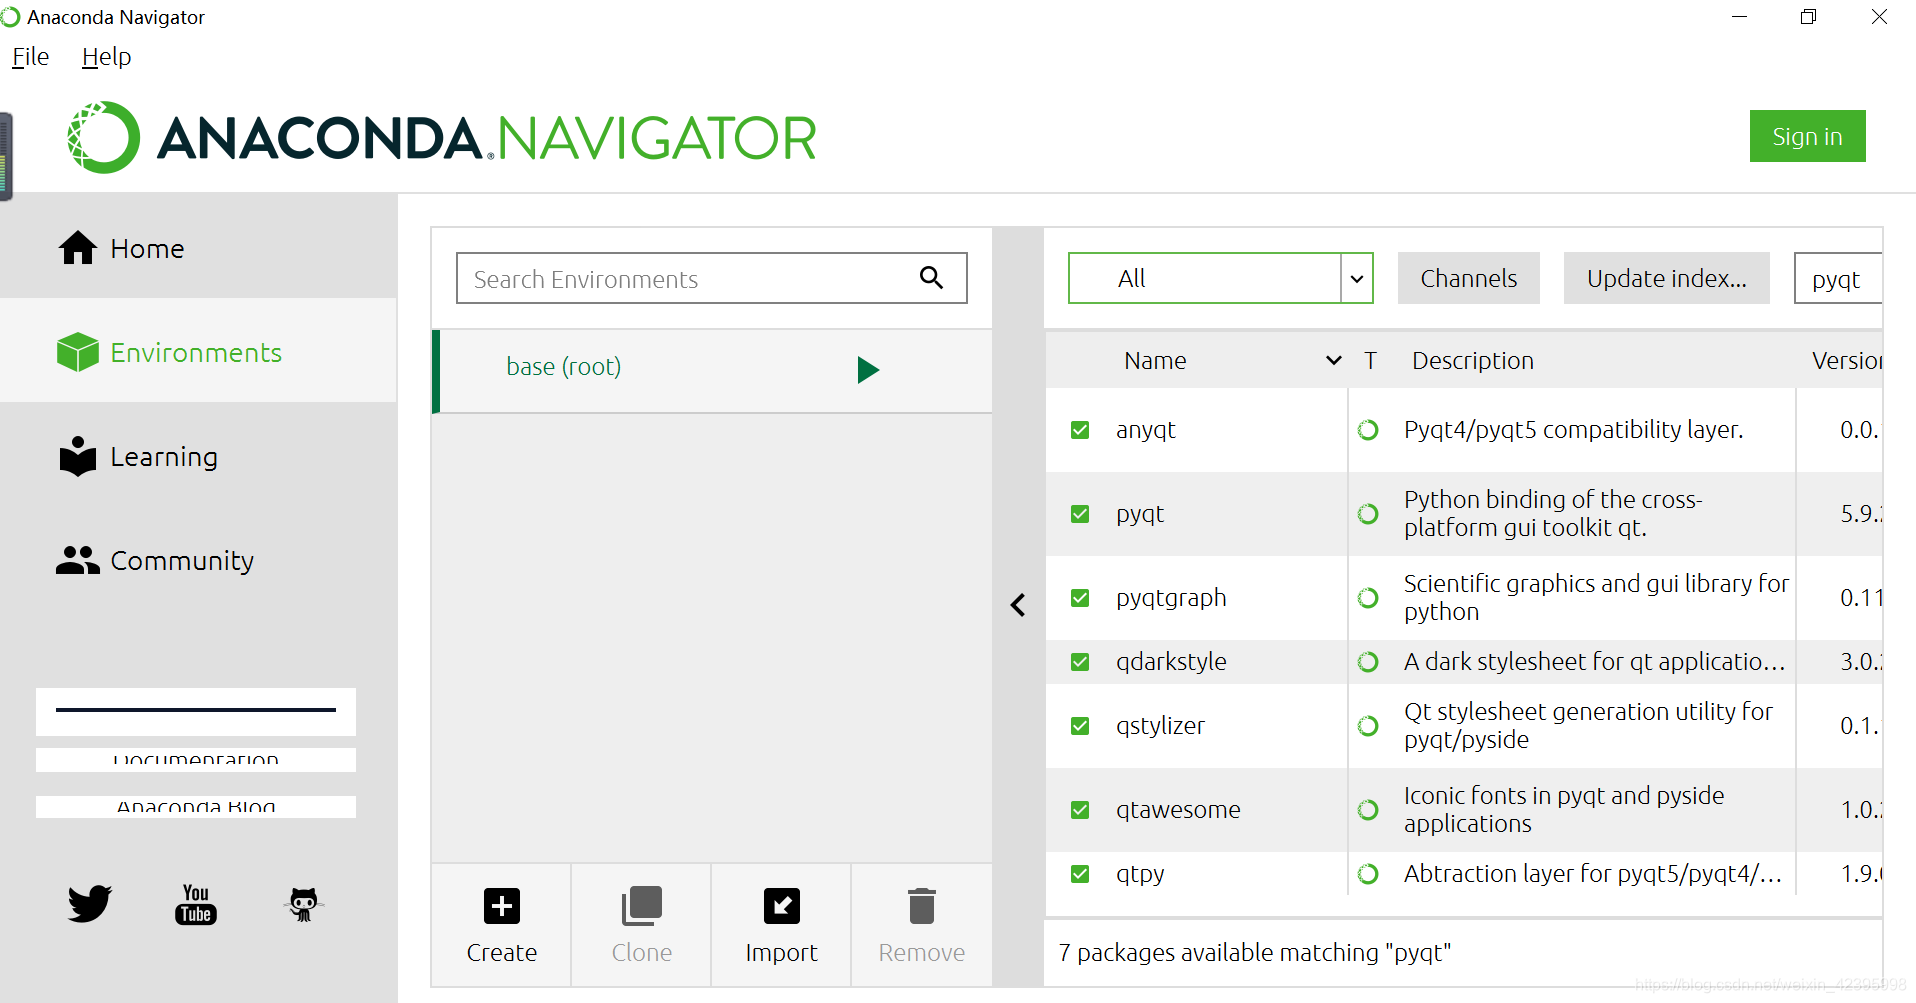The width and height of the screenshot is (1916, 1003).
Task: Select the base (root) environment
Action: click(x=712, y=370)
